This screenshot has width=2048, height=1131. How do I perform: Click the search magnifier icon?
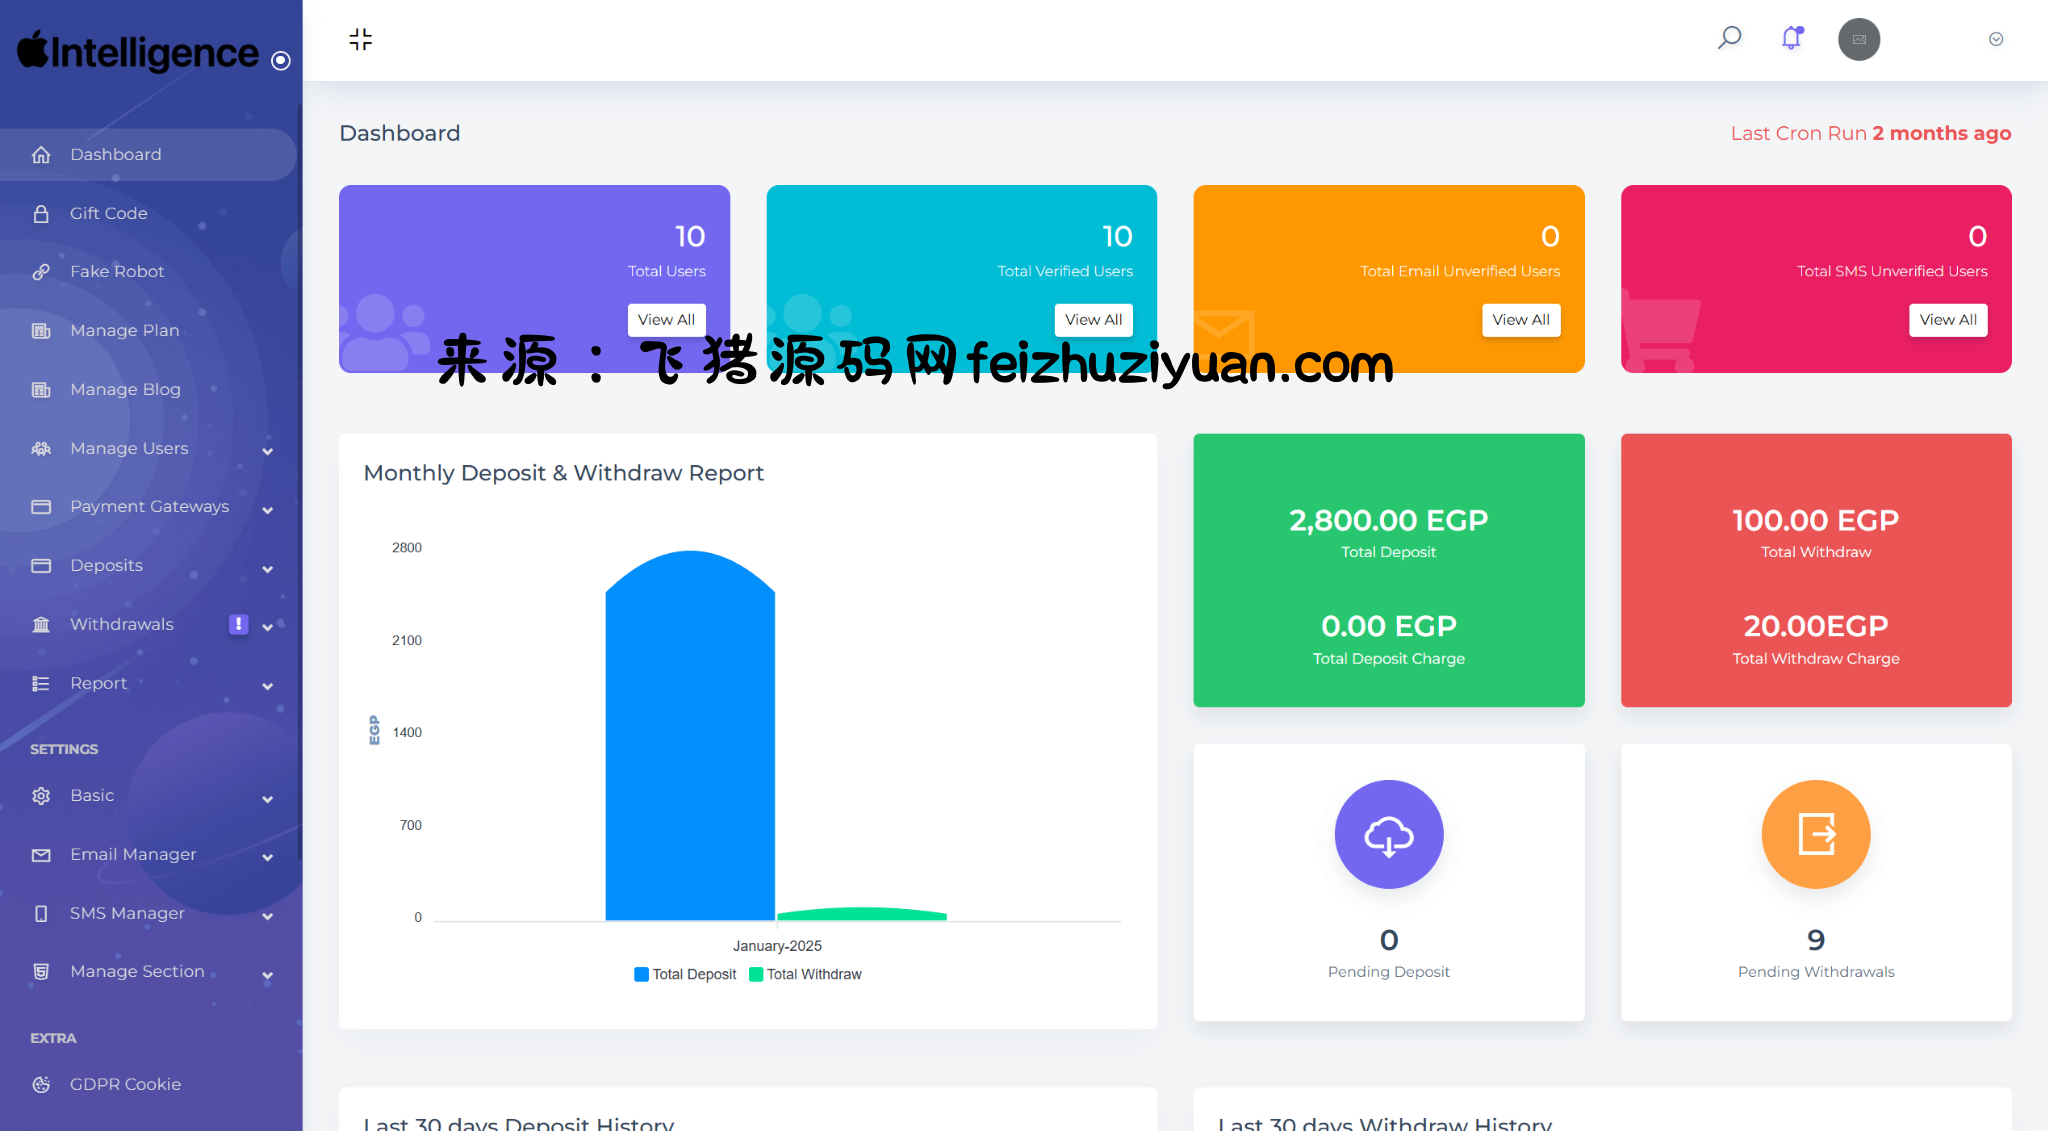pos(1729,39)
